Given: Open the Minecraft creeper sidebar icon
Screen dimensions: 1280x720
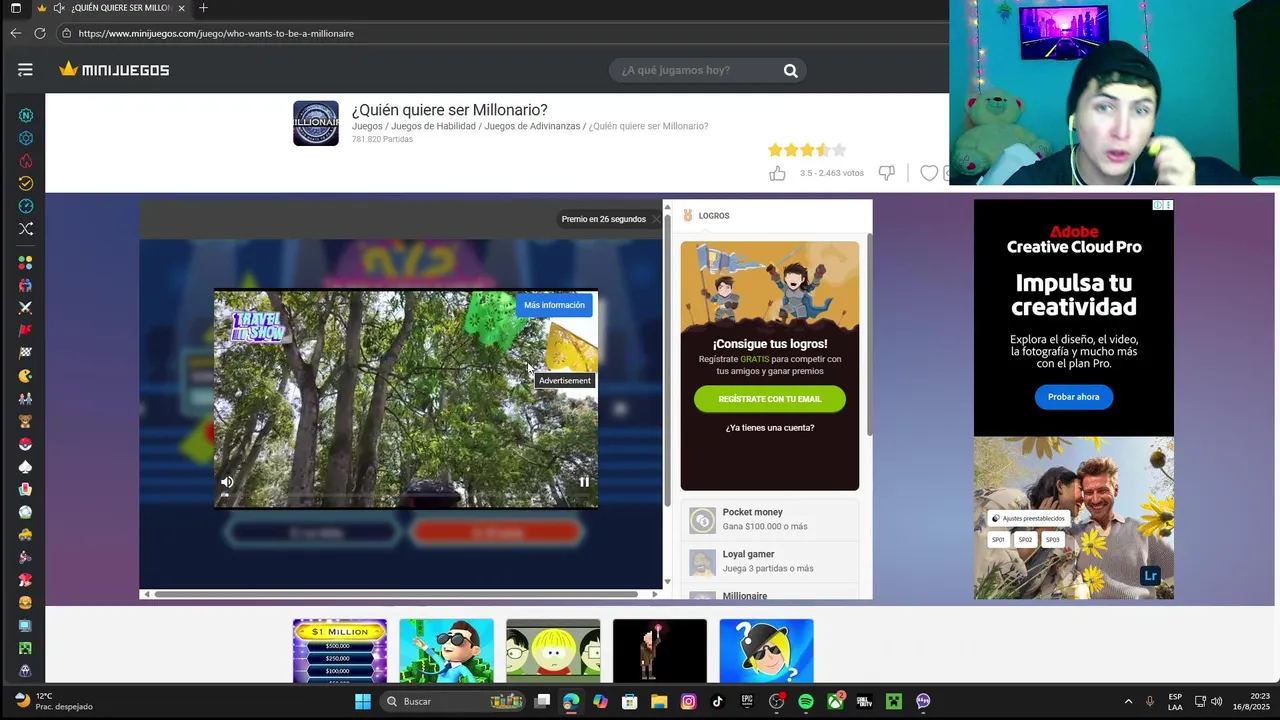Looking at the screenshot, I should point(26,648).
